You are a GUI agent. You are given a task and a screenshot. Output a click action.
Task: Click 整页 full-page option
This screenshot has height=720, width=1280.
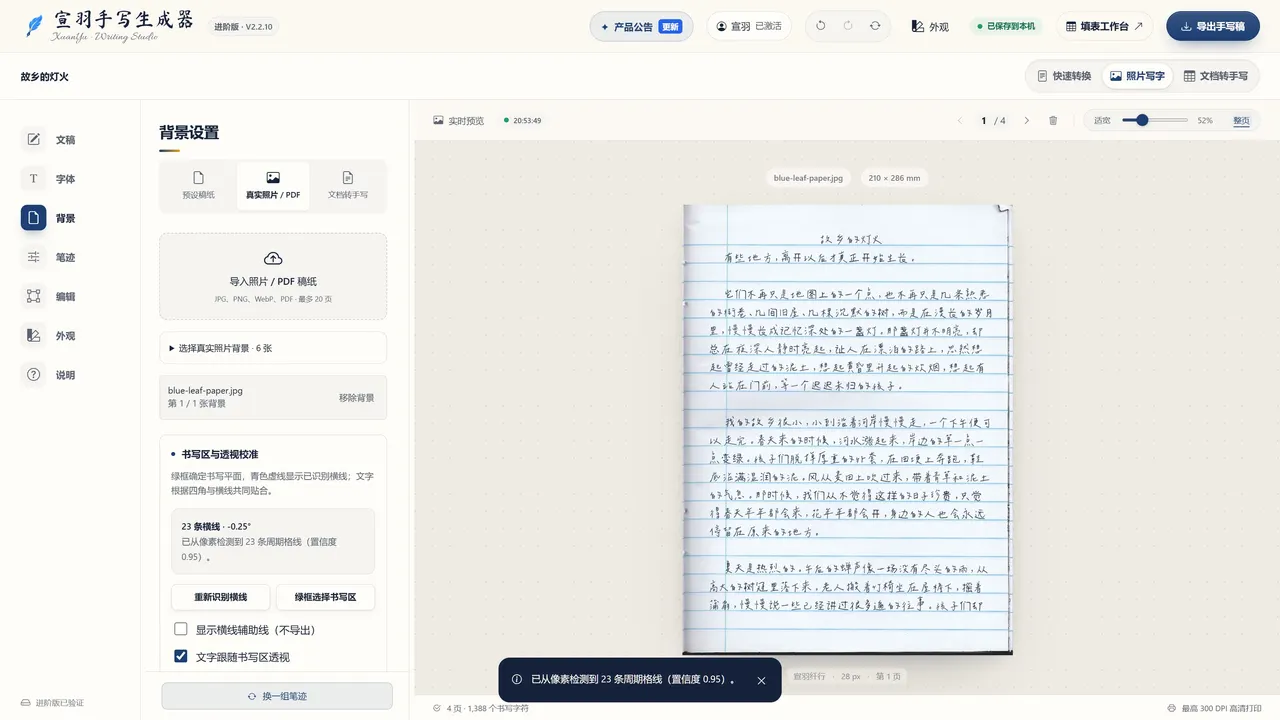(x=1241, y=121)
